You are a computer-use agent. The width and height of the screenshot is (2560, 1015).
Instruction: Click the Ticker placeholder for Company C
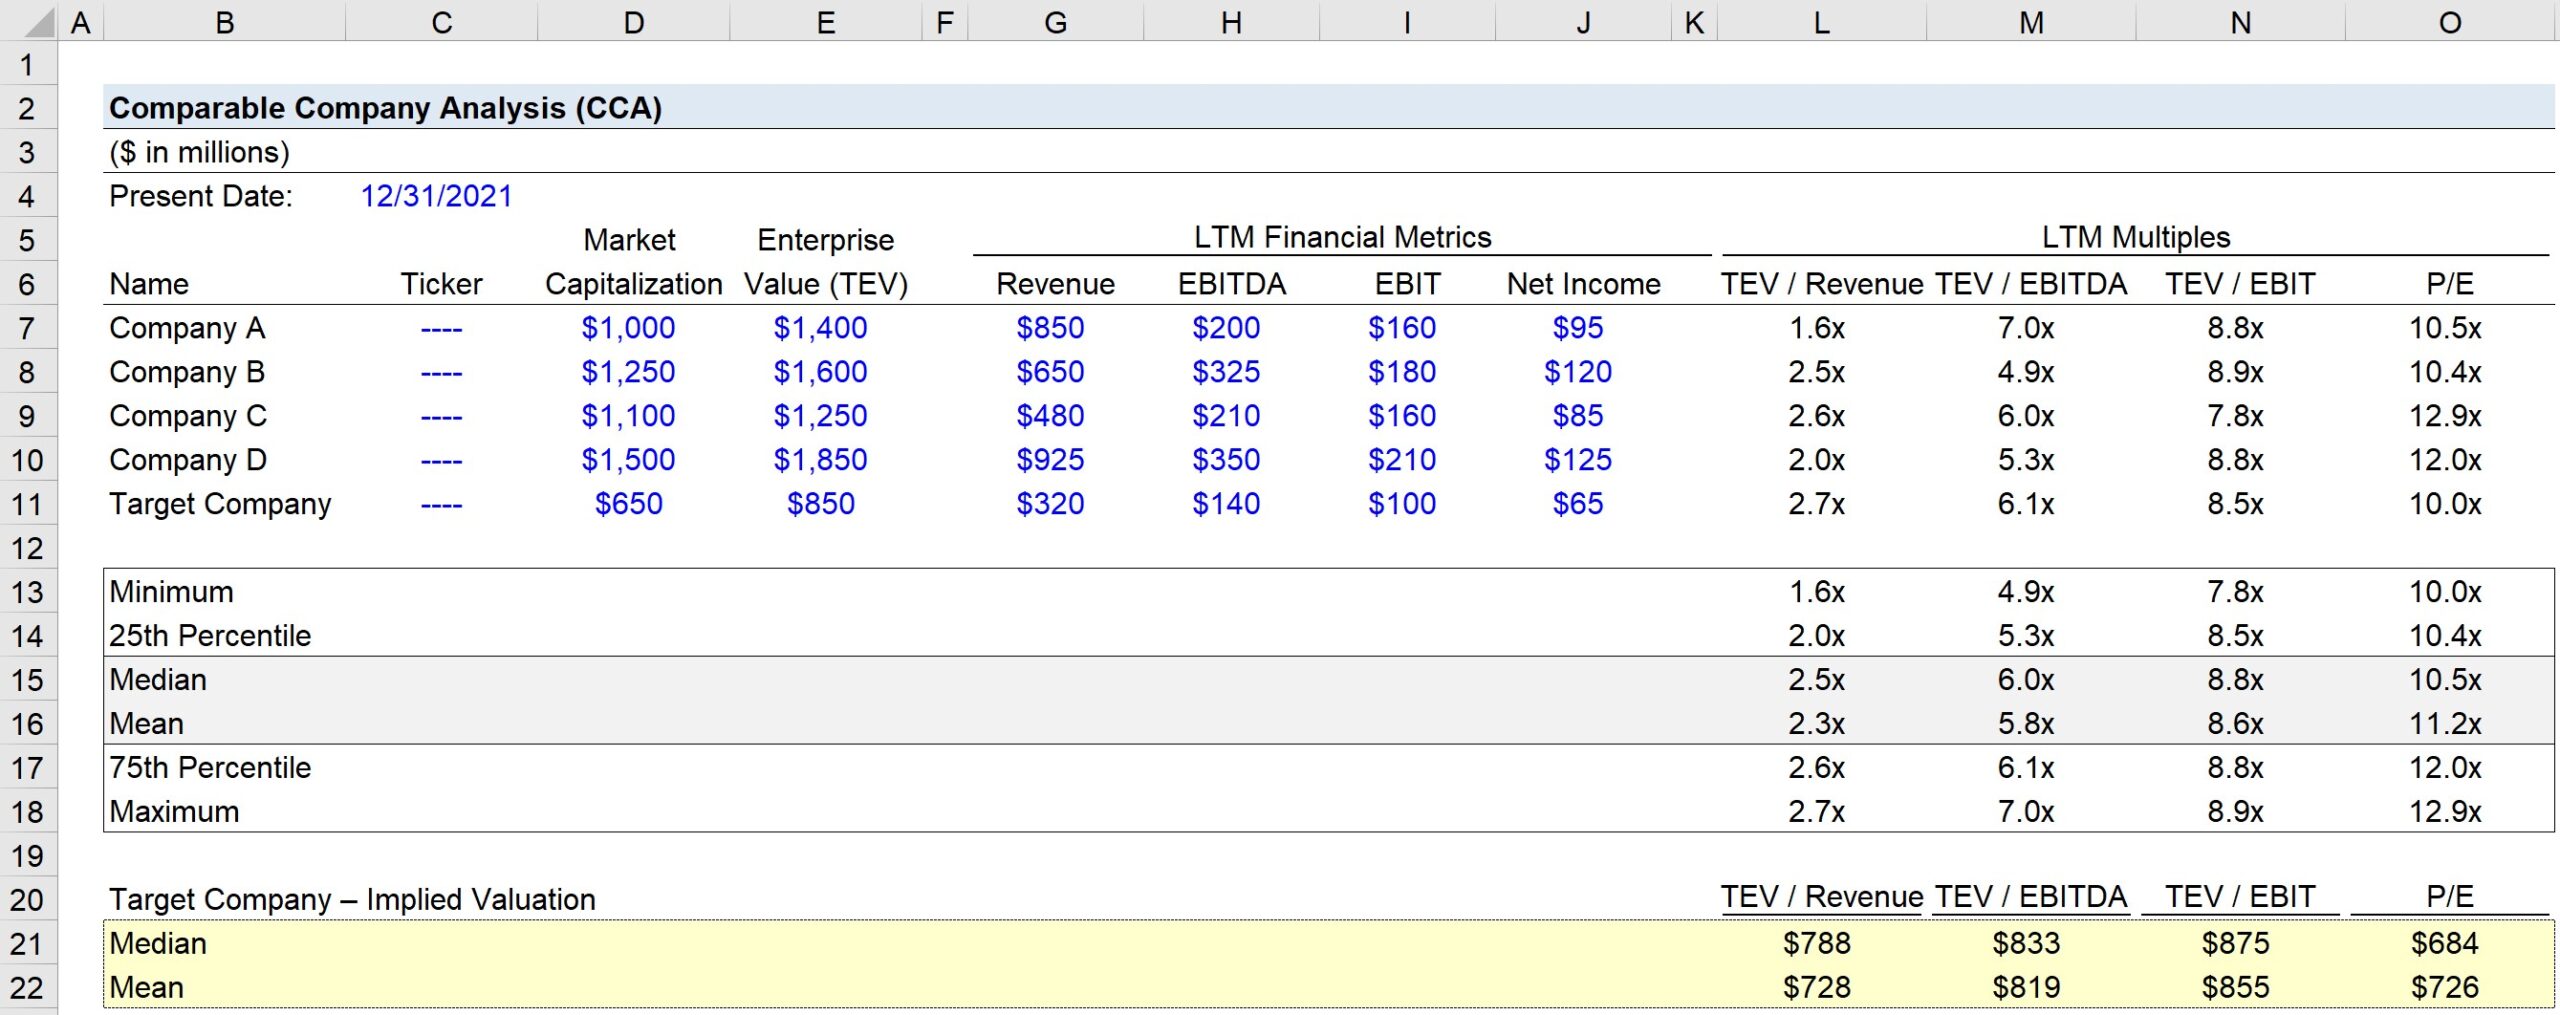441,416
